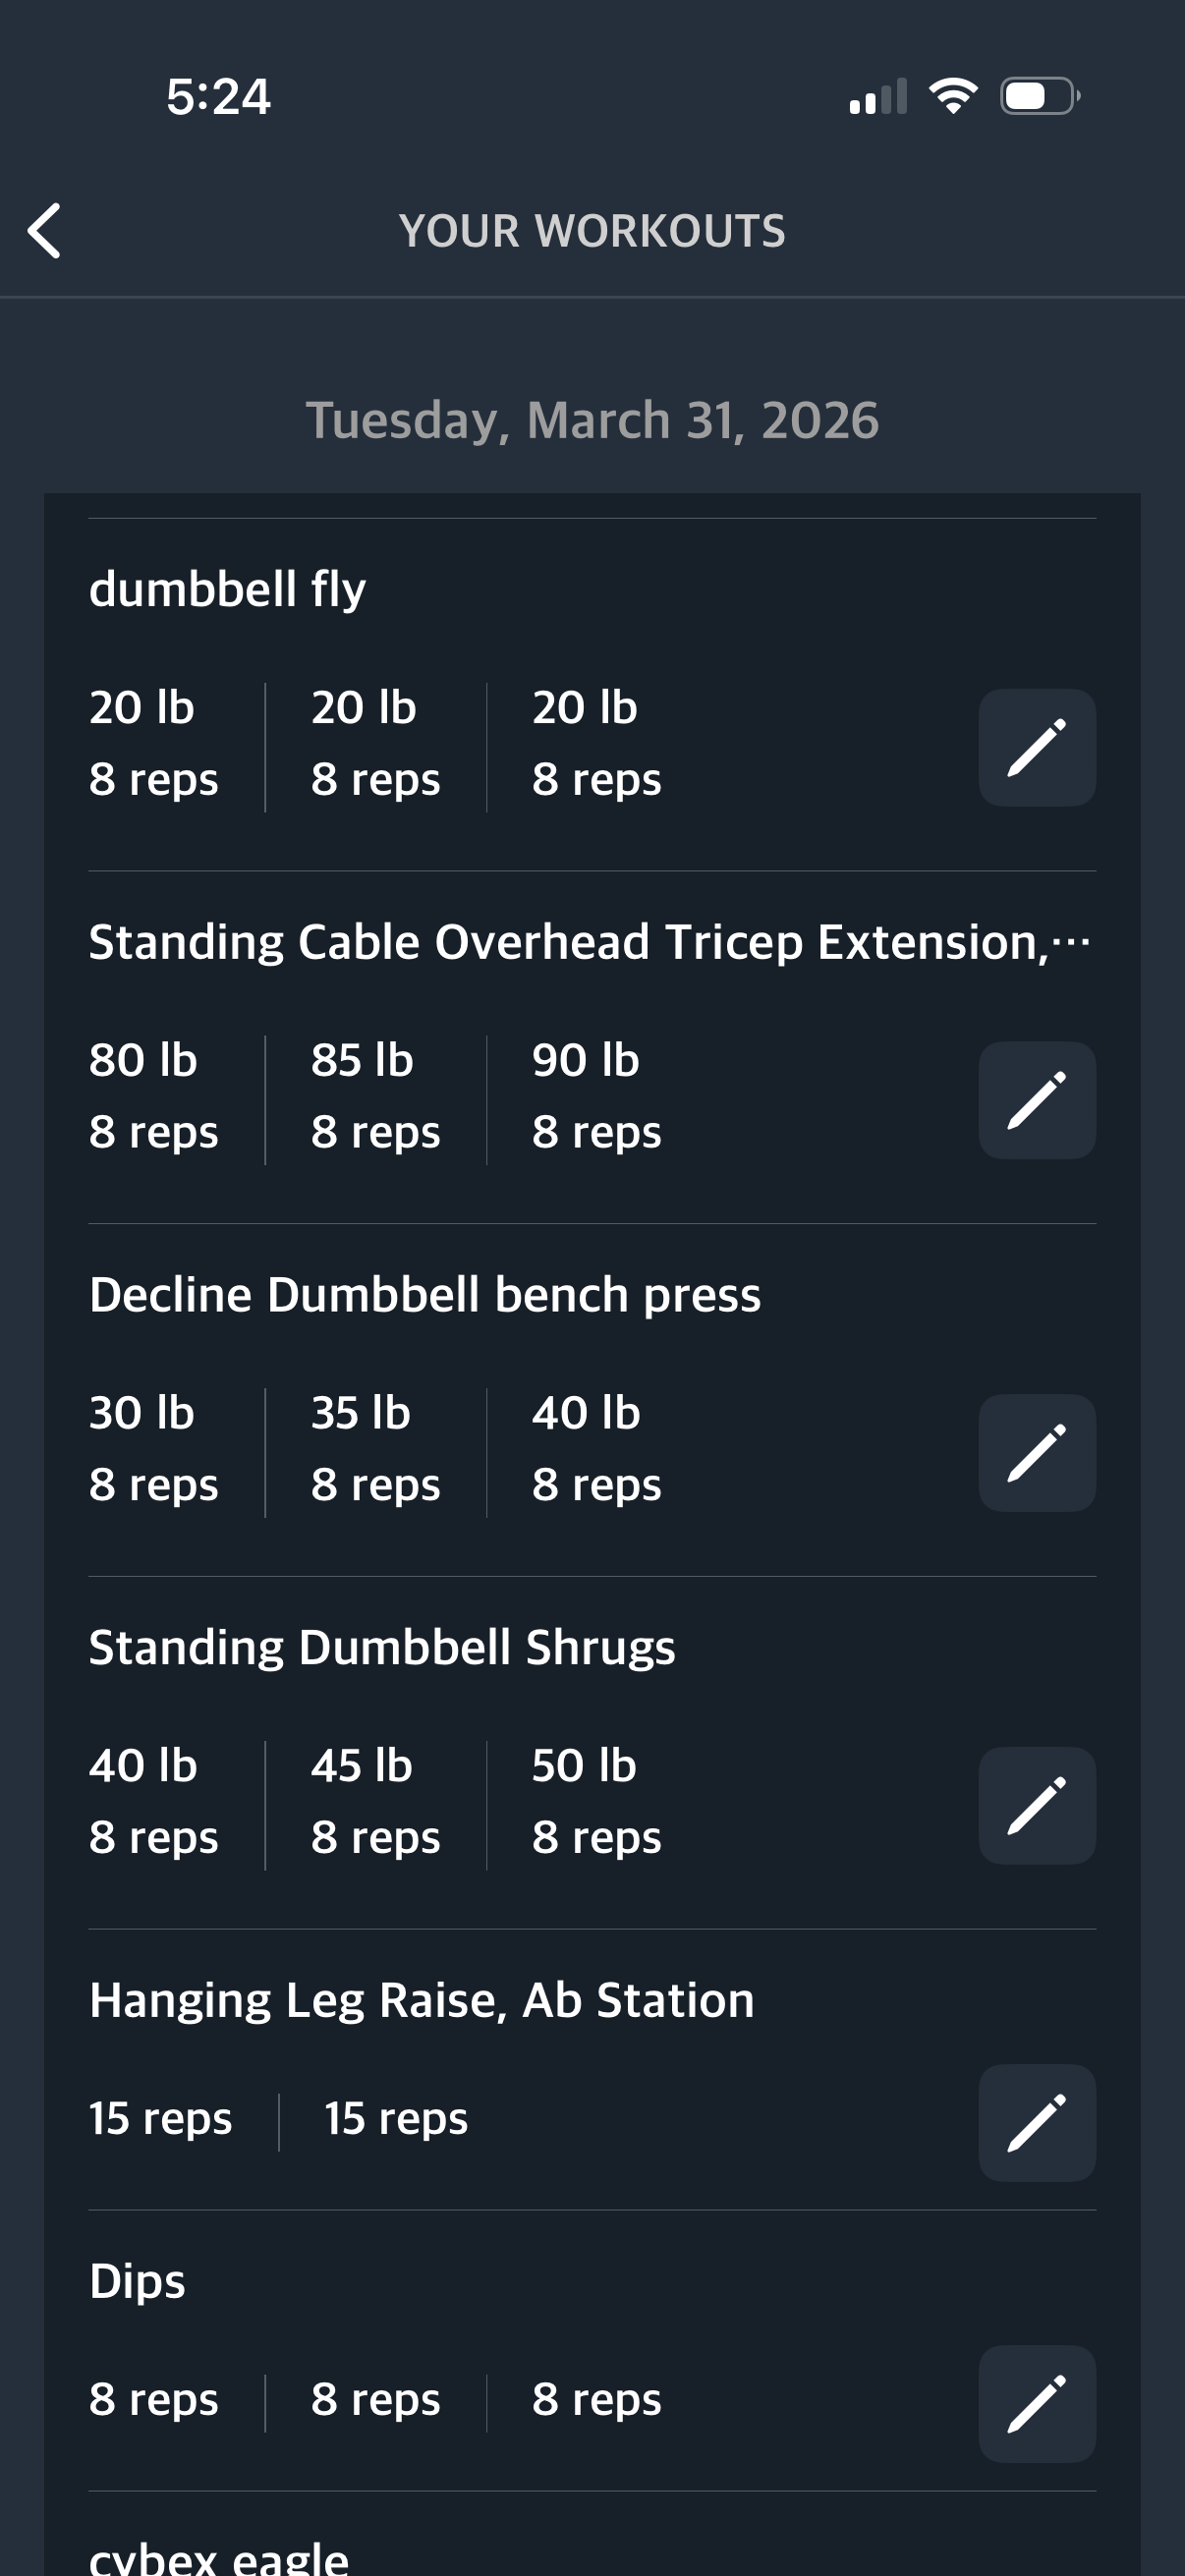Screen dimensions: 1185x2576
Task: Tap the battery indicator in status bar
Action: 1039,96
